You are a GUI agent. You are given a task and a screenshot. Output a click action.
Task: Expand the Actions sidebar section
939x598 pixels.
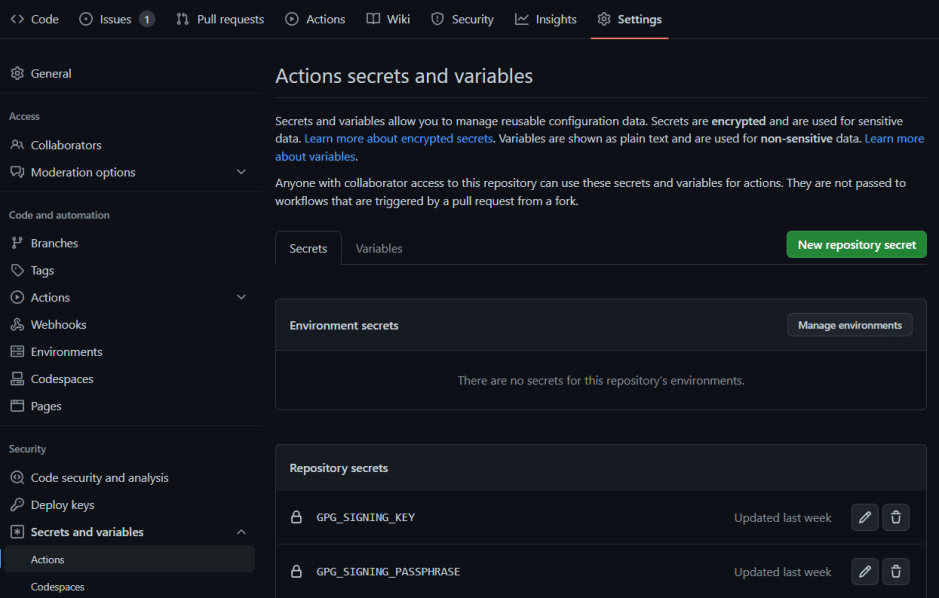[240, 297]
